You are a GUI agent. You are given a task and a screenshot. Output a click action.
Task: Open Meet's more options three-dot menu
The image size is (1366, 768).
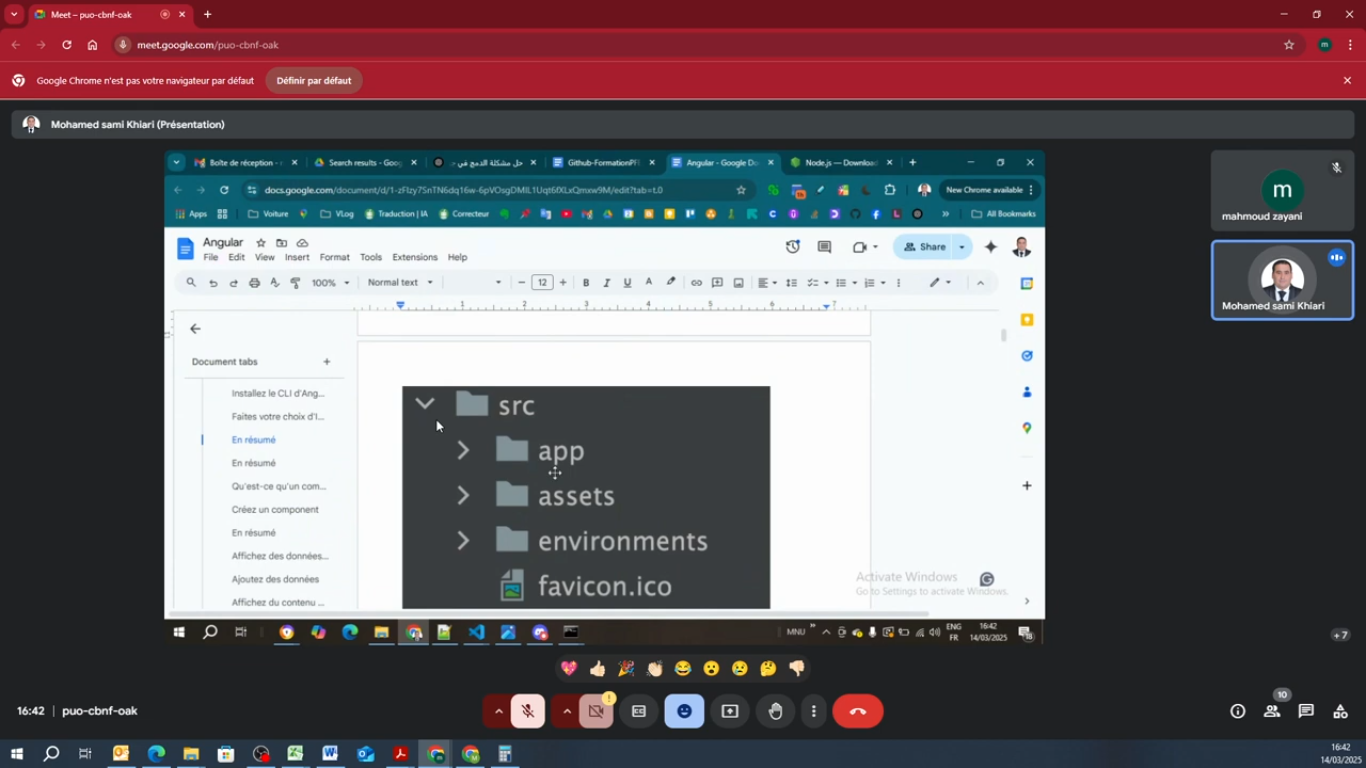tap(814, 711)
